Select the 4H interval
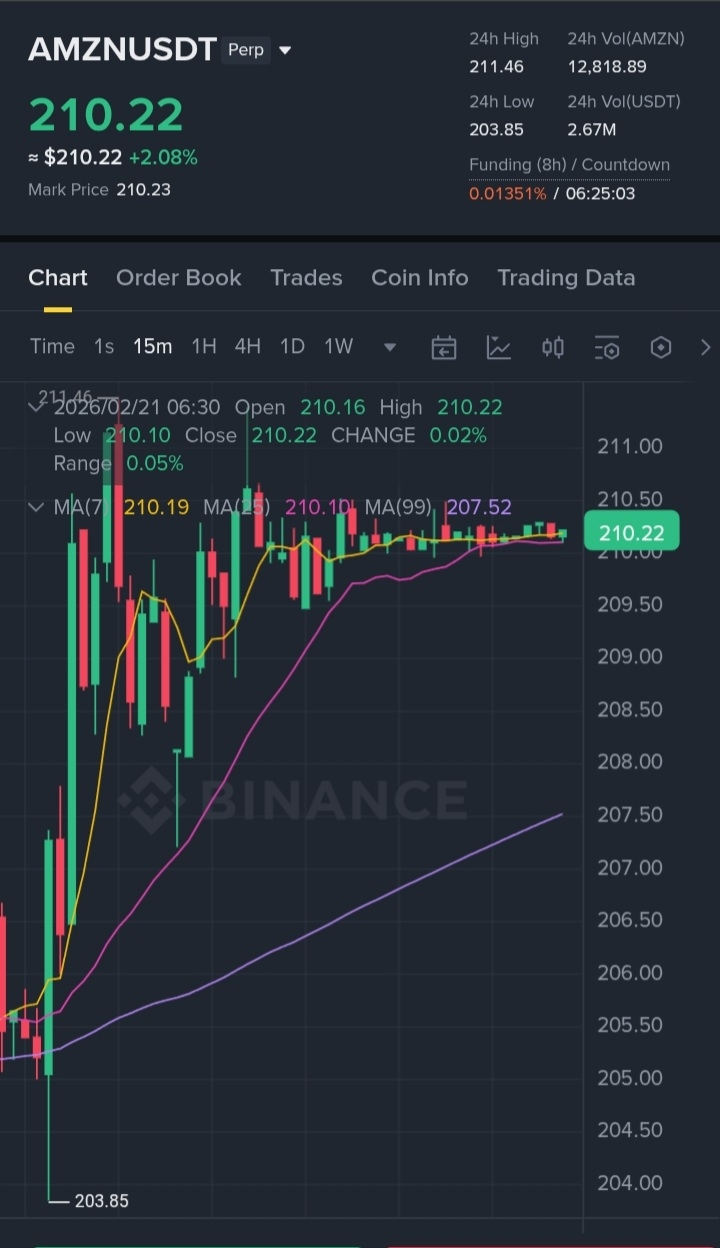This screenshot has height=1248, width=720. pos(248,346)
